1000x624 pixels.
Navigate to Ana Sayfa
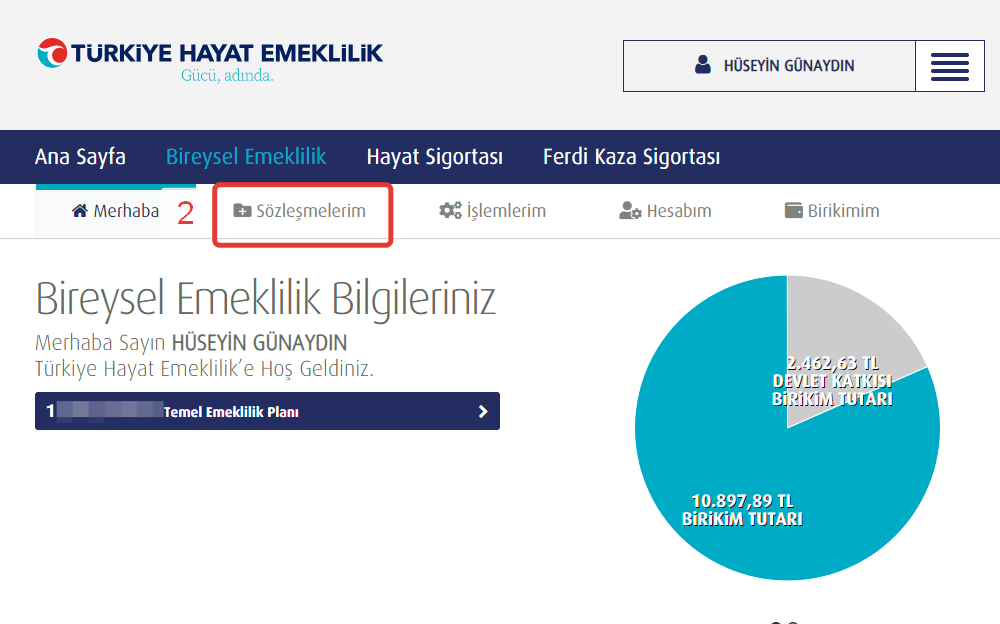click(x=80, y=157)
